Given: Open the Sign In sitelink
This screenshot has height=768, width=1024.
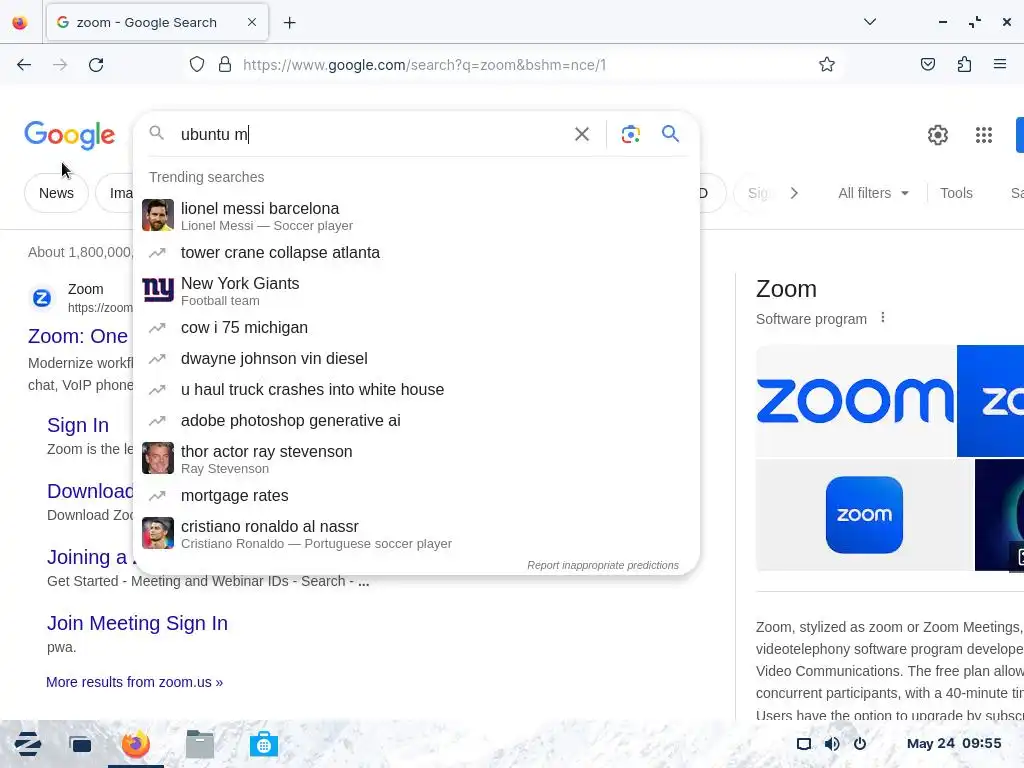Looking at the screenshot, I should (x=78, y=425).
